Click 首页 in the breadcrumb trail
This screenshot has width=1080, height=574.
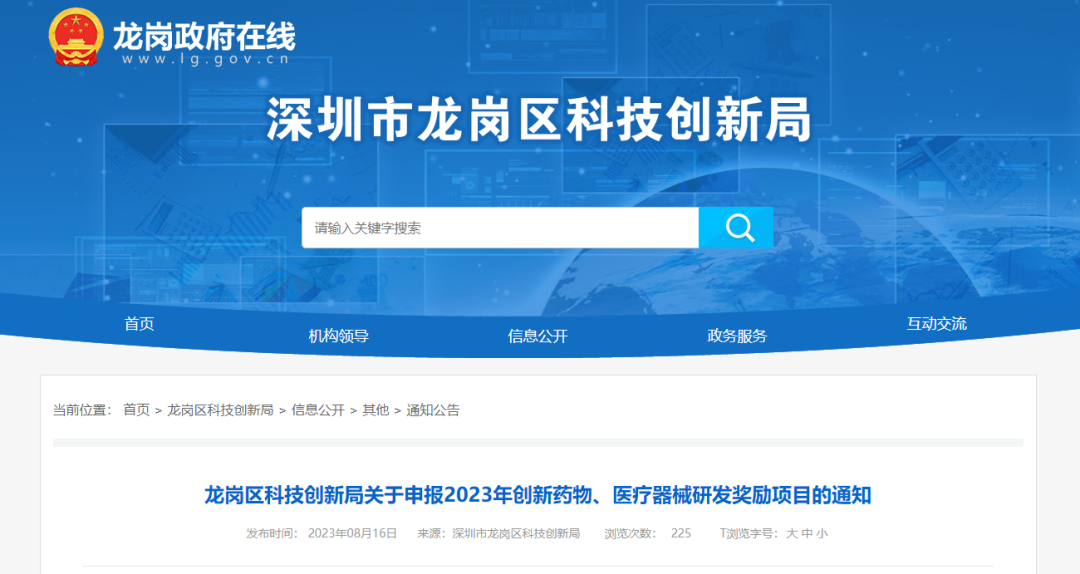pos(136,410)
